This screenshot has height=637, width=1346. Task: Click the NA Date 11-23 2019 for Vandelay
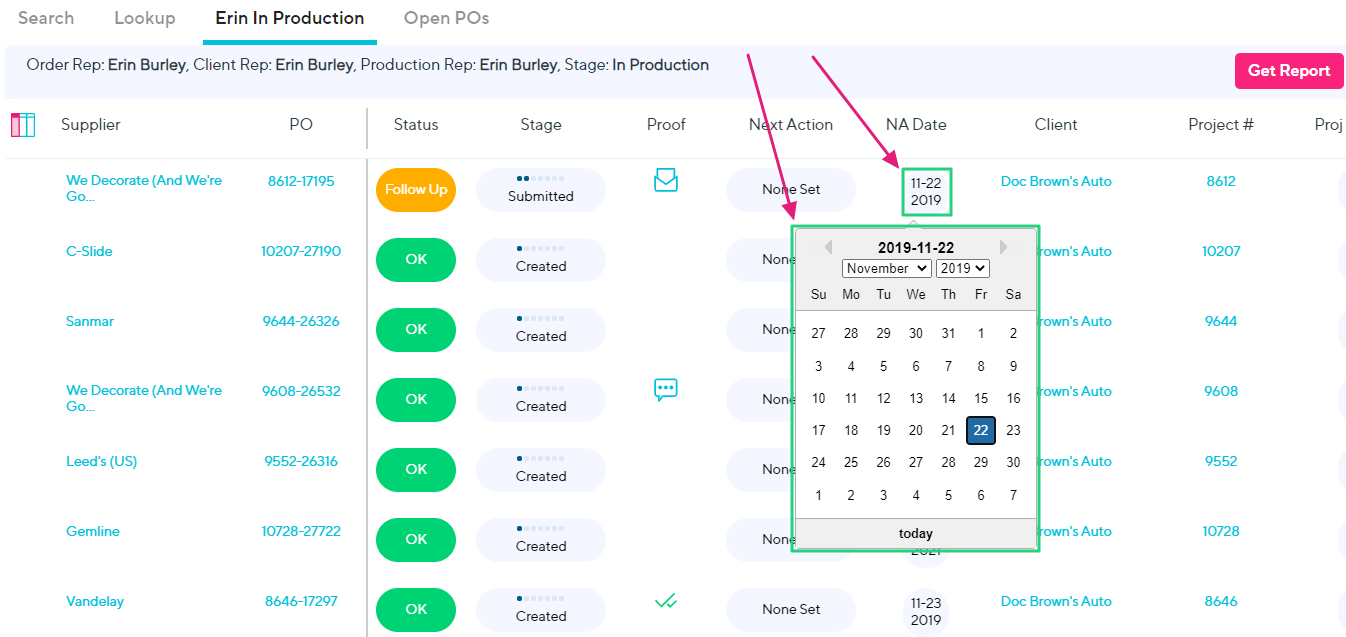pyautogui.click(x=926, y=611)
